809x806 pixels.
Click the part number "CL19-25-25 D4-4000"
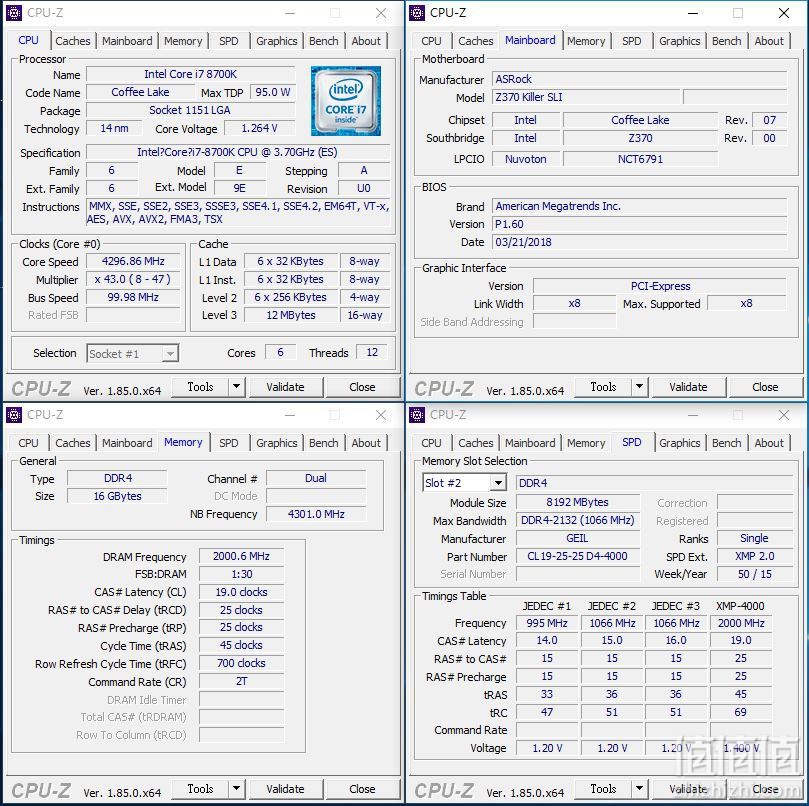[577, 556]
